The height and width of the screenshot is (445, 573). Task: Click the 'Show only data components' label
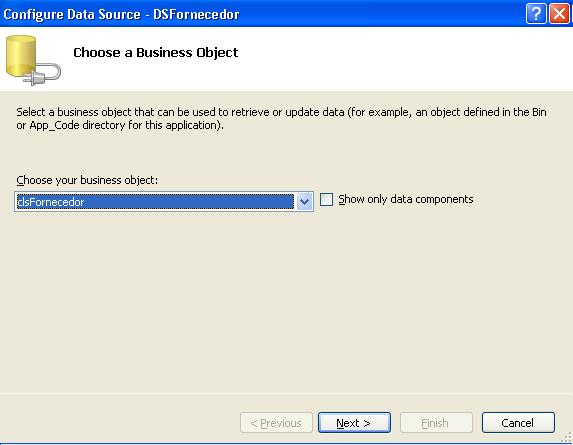pos(406,199)
